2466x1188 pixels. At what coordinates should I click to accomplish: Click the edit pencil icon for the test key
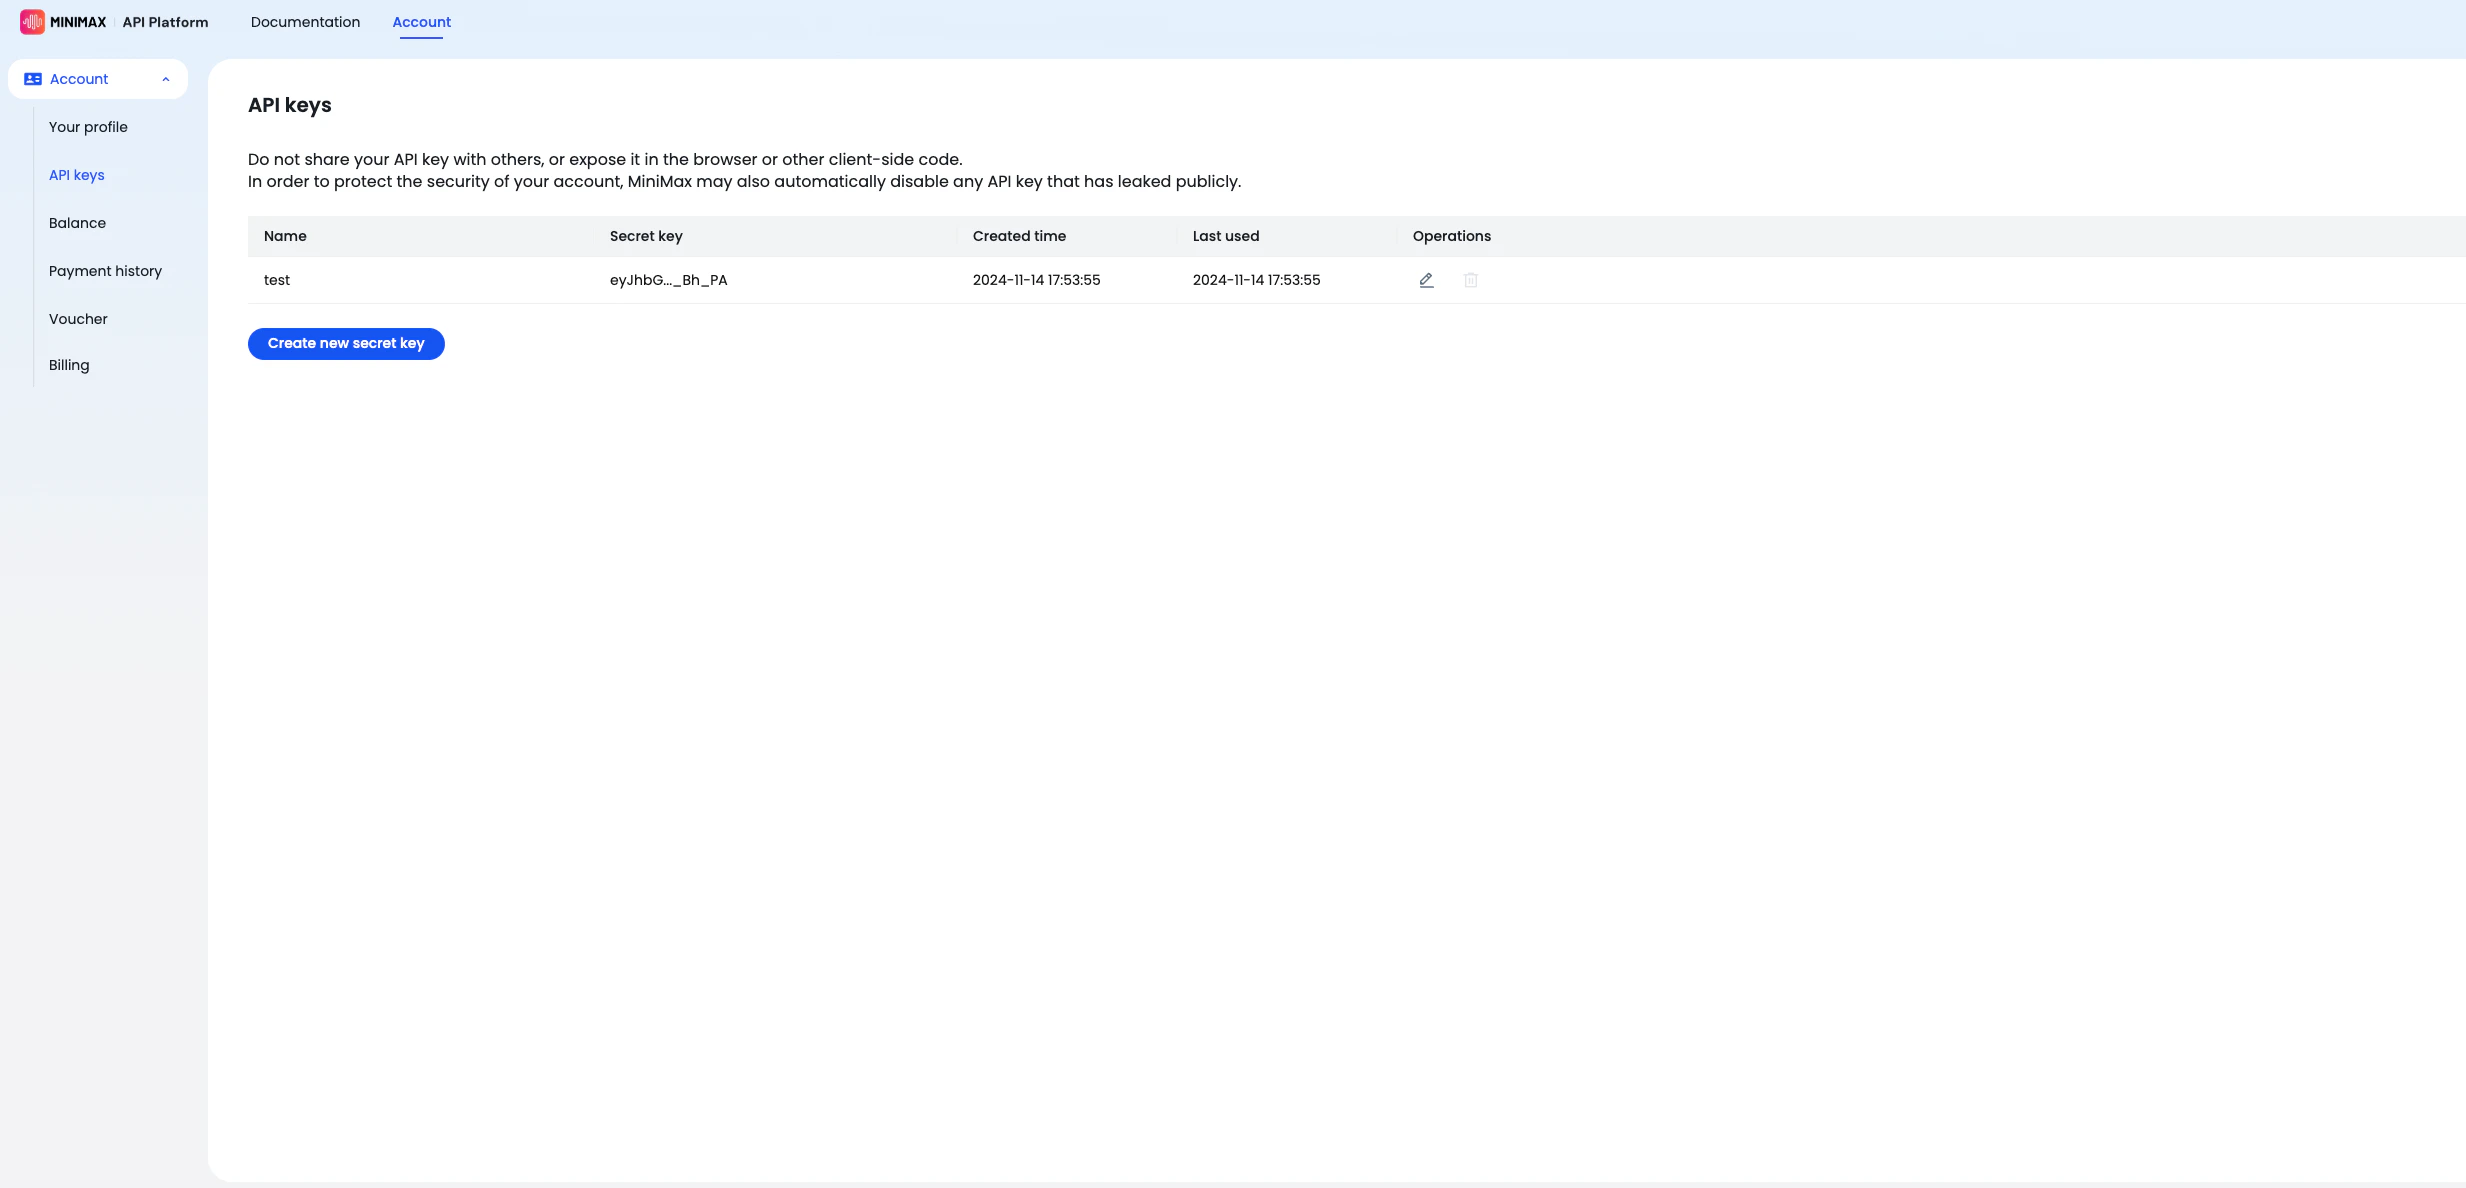coord(1426,280)
